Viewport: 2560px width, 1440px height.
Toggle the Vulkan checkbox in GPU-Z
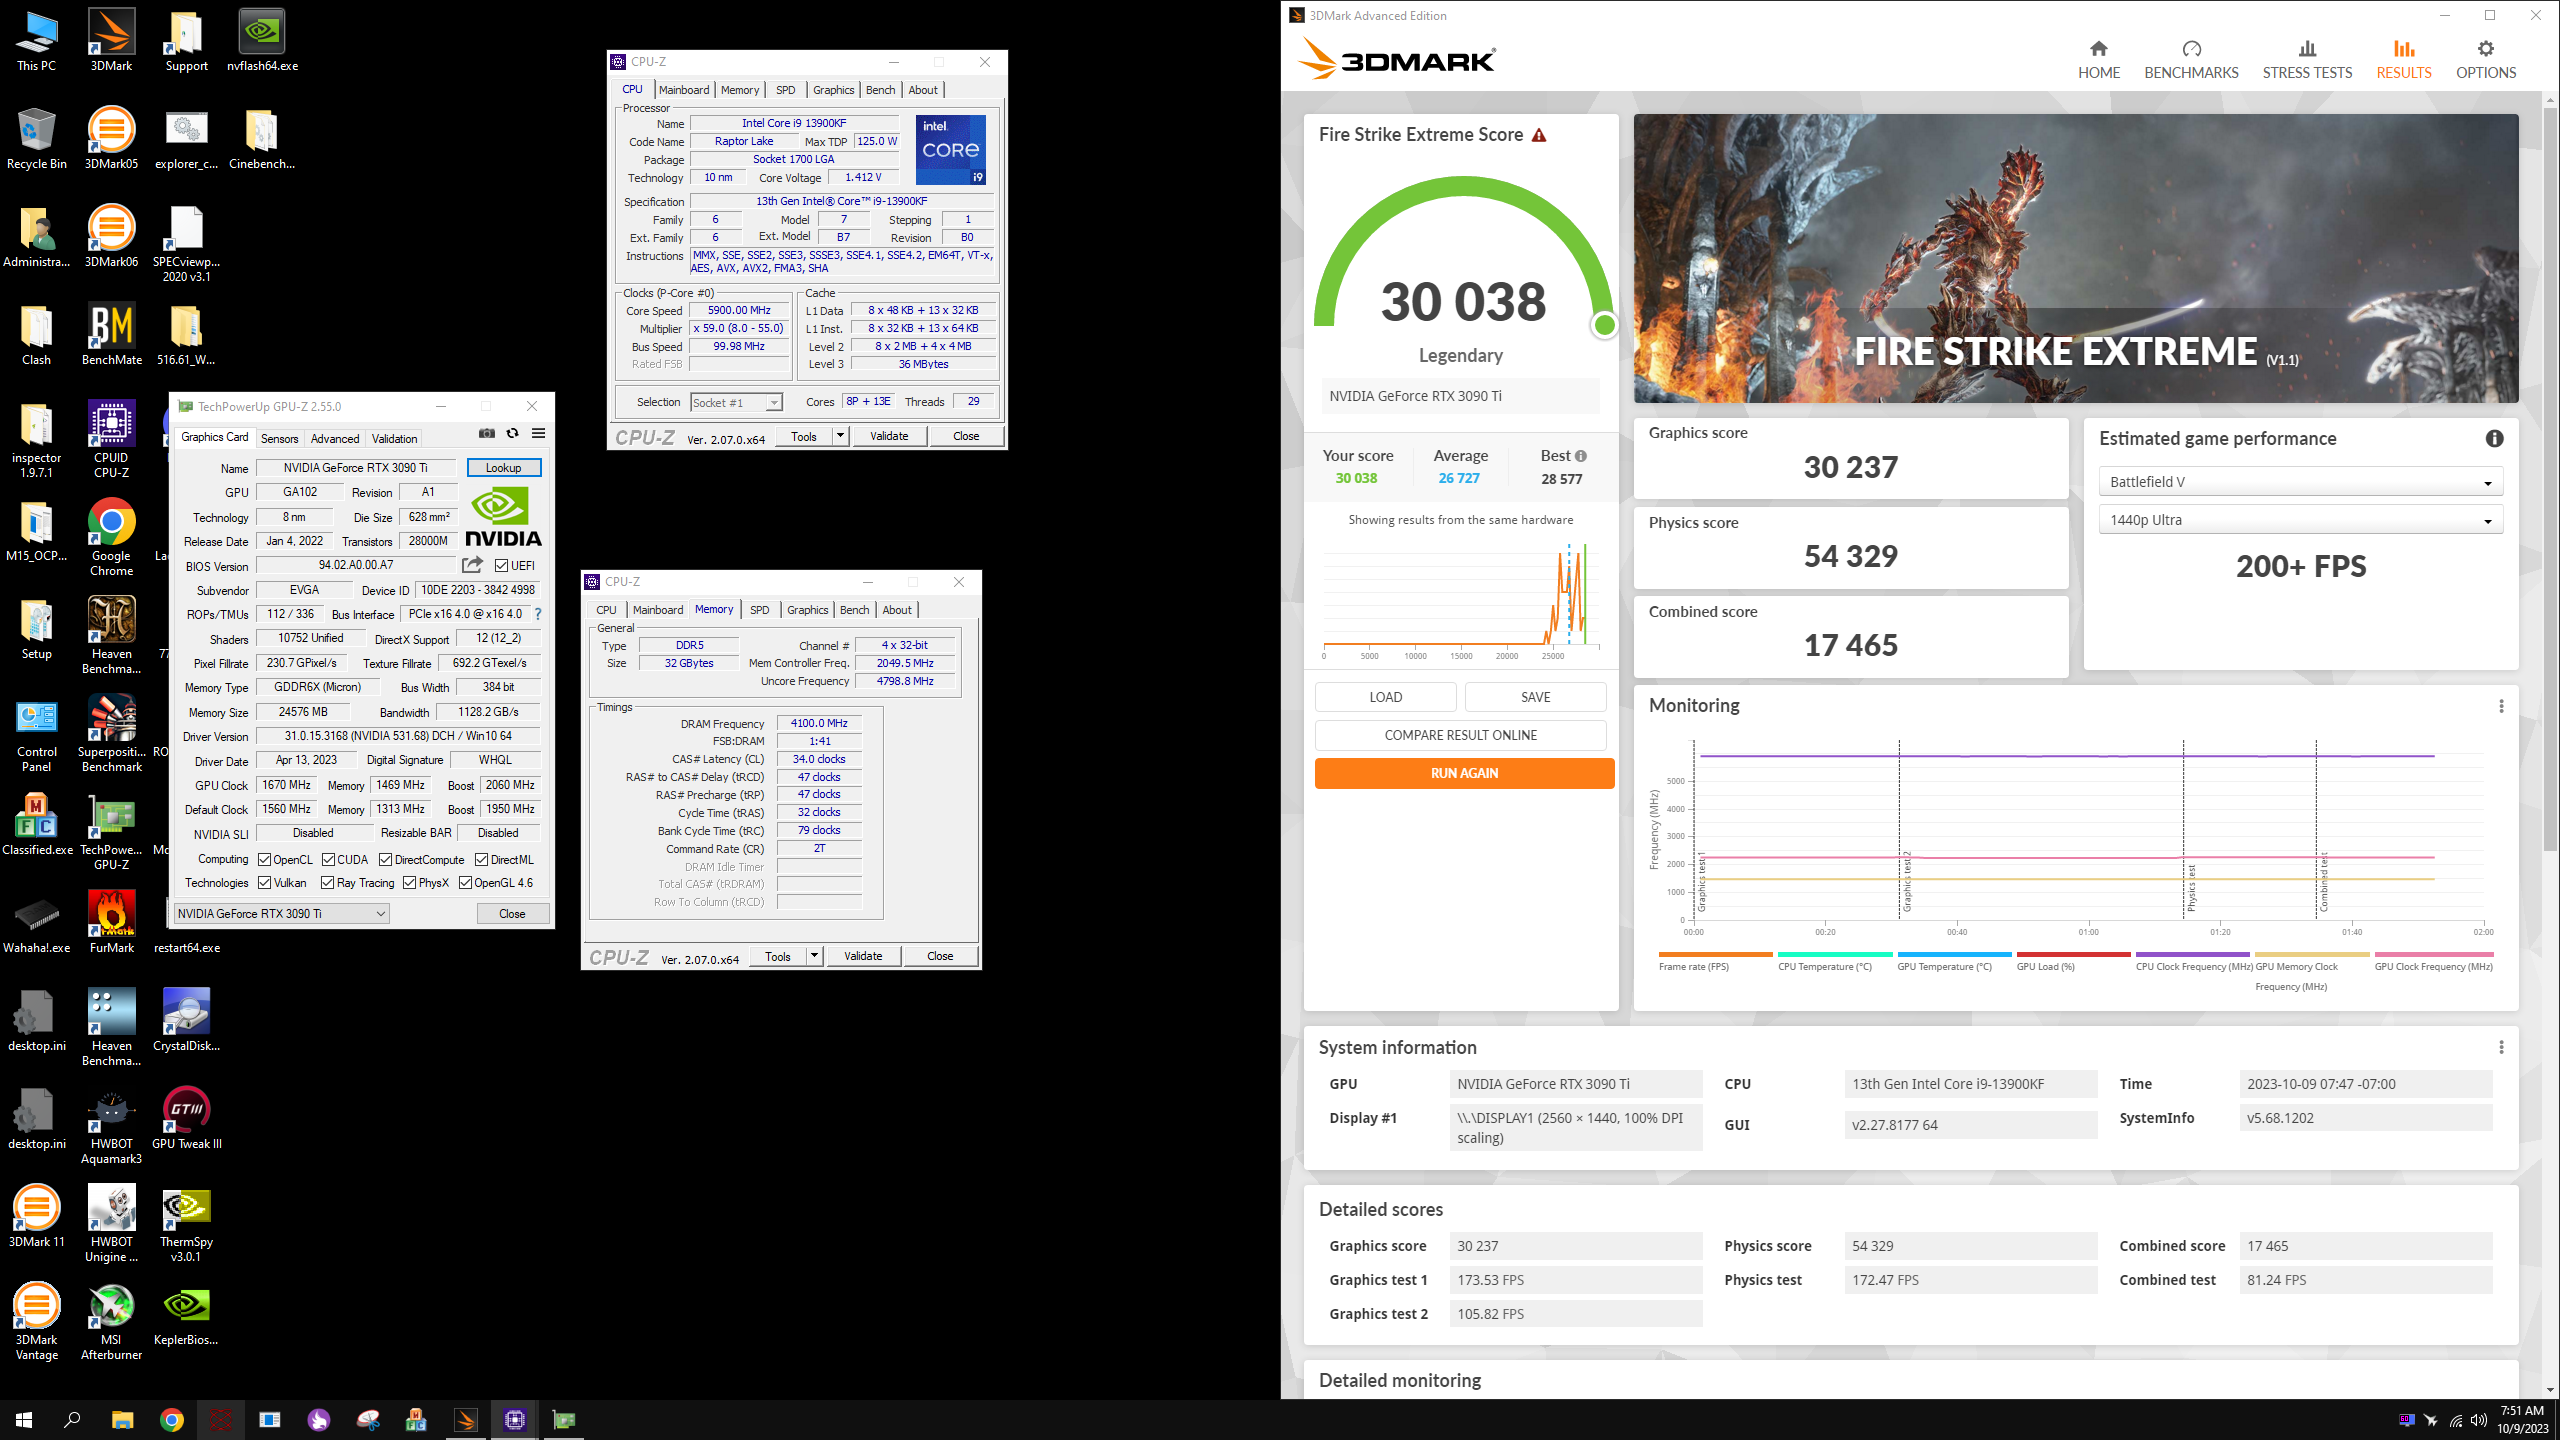tap(265, 883)
